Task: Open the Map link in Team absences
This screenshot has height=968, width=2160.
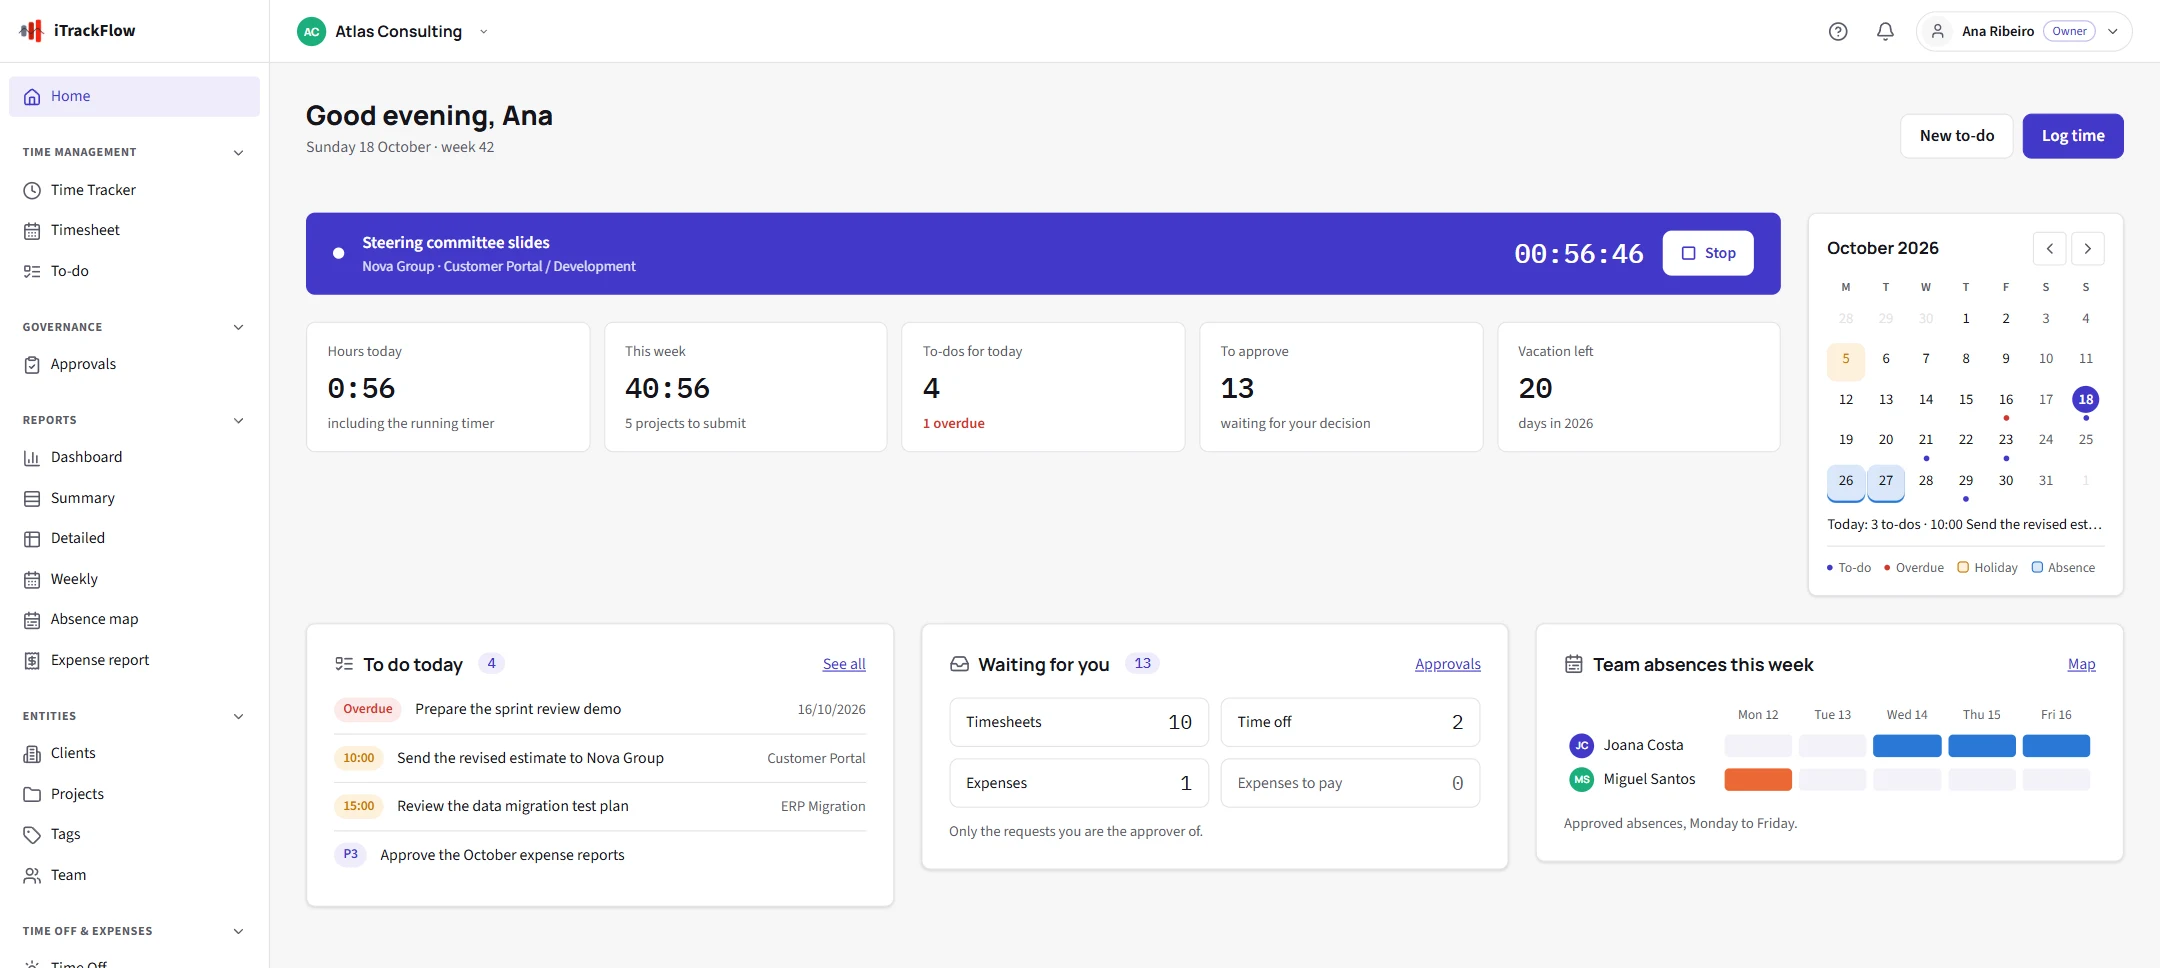Action: 2081,664
